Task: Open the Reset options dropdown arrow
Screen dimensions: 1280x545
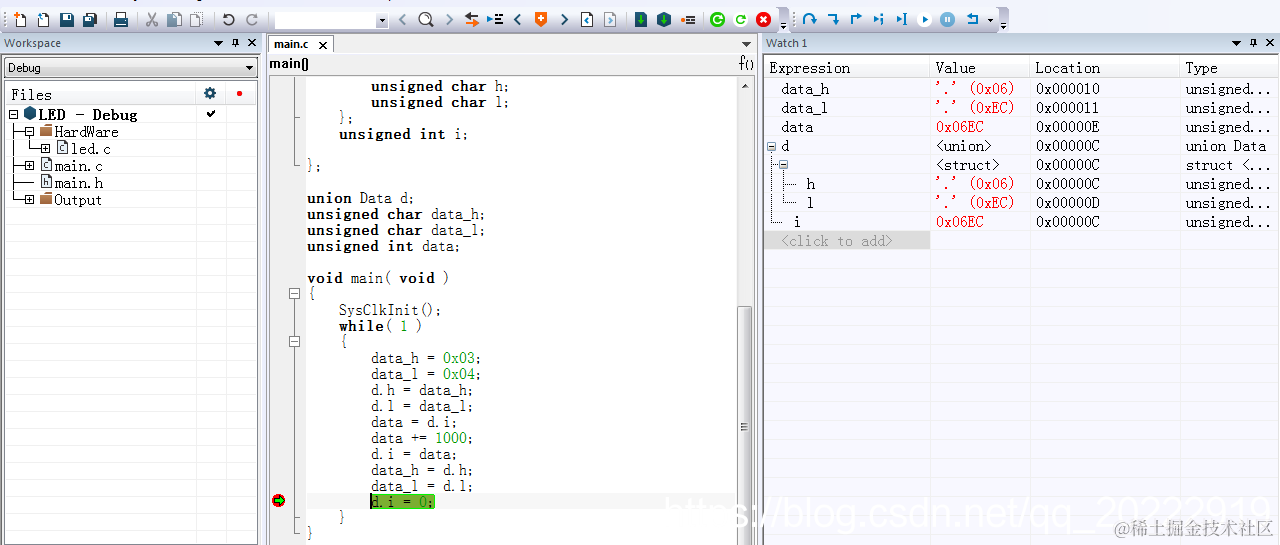Action: point(990,20)
